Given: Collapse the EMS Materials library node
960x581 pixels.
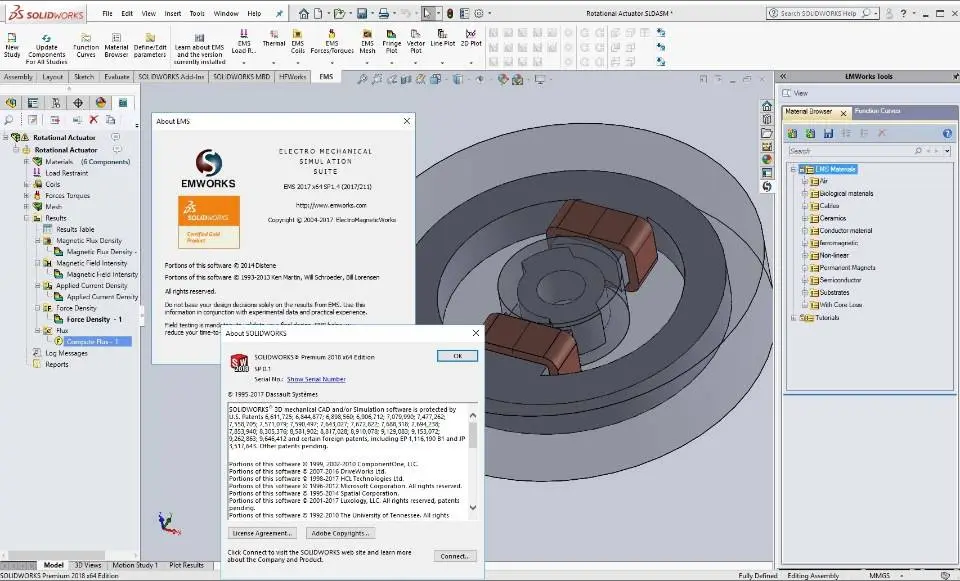Looking at the screenshot, I should [794, 169].
